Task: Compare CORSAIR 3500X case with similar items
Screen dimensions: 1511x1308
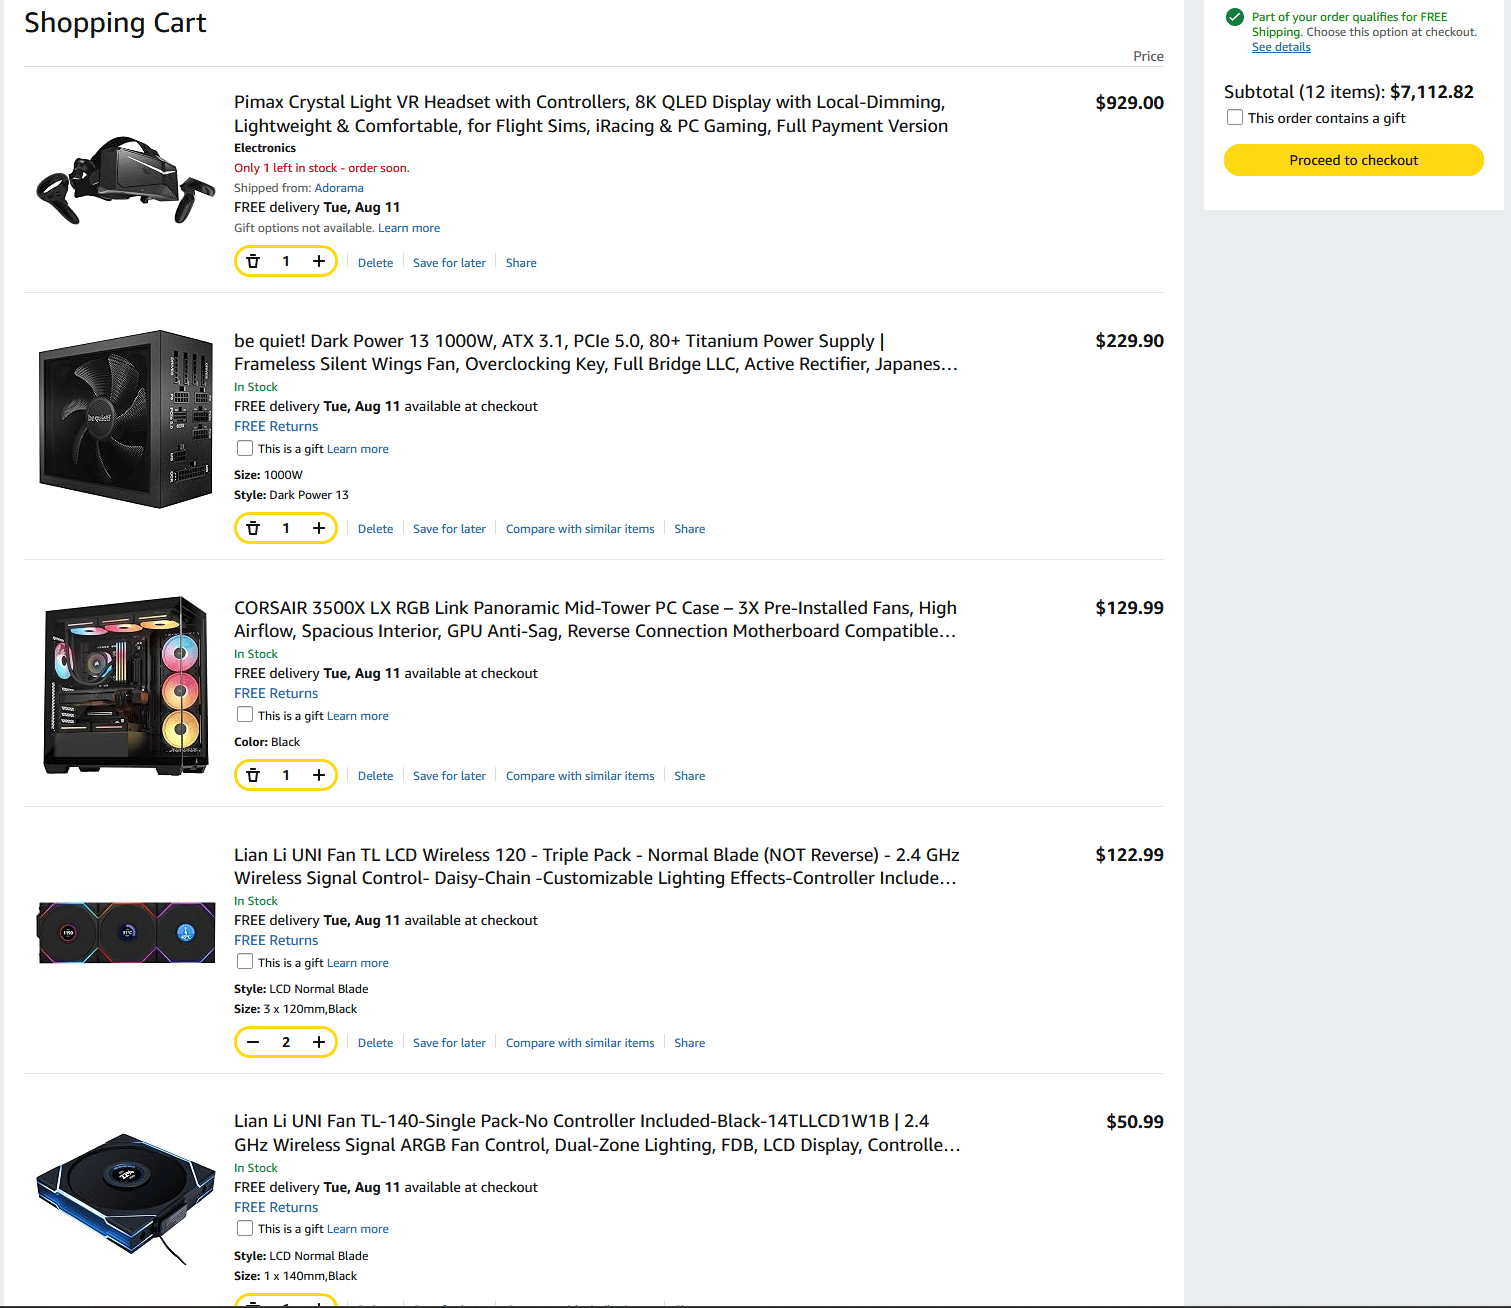Action: (580, 776)
